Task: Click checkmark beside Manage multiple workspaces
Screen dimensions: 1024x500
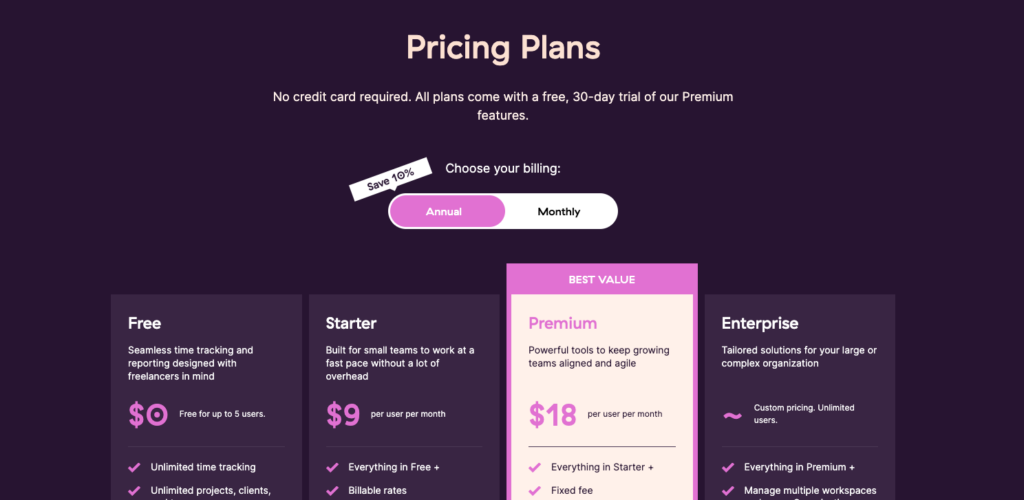Action: (728, 491)
